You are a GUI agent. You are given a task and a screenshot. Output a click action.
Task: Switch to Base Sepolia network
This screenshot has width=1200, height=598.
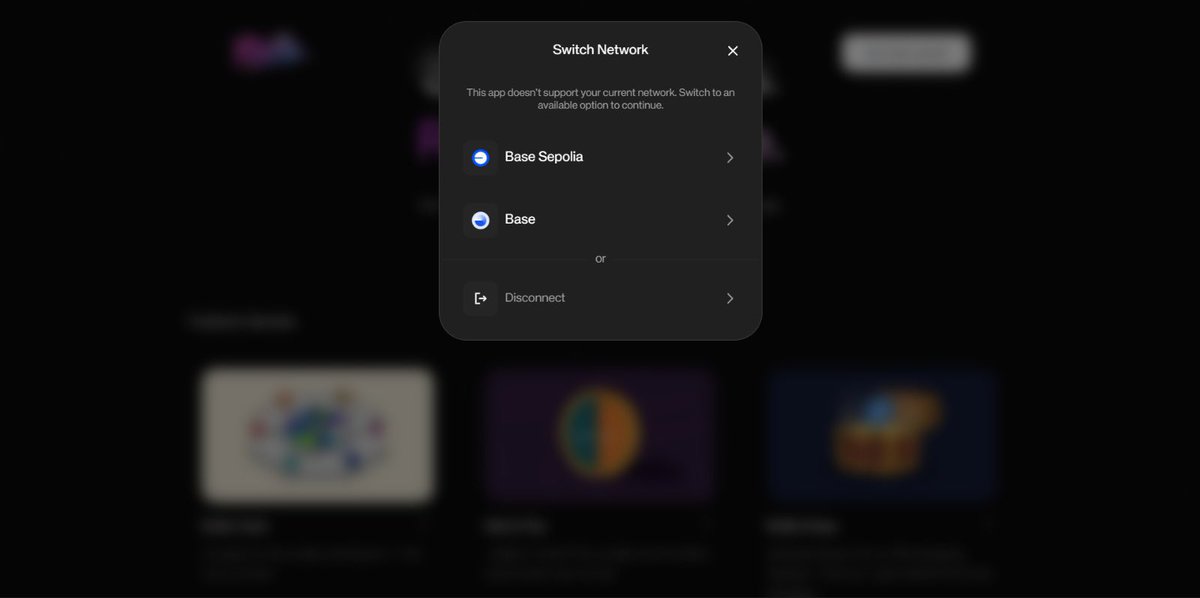click(600, 158)
